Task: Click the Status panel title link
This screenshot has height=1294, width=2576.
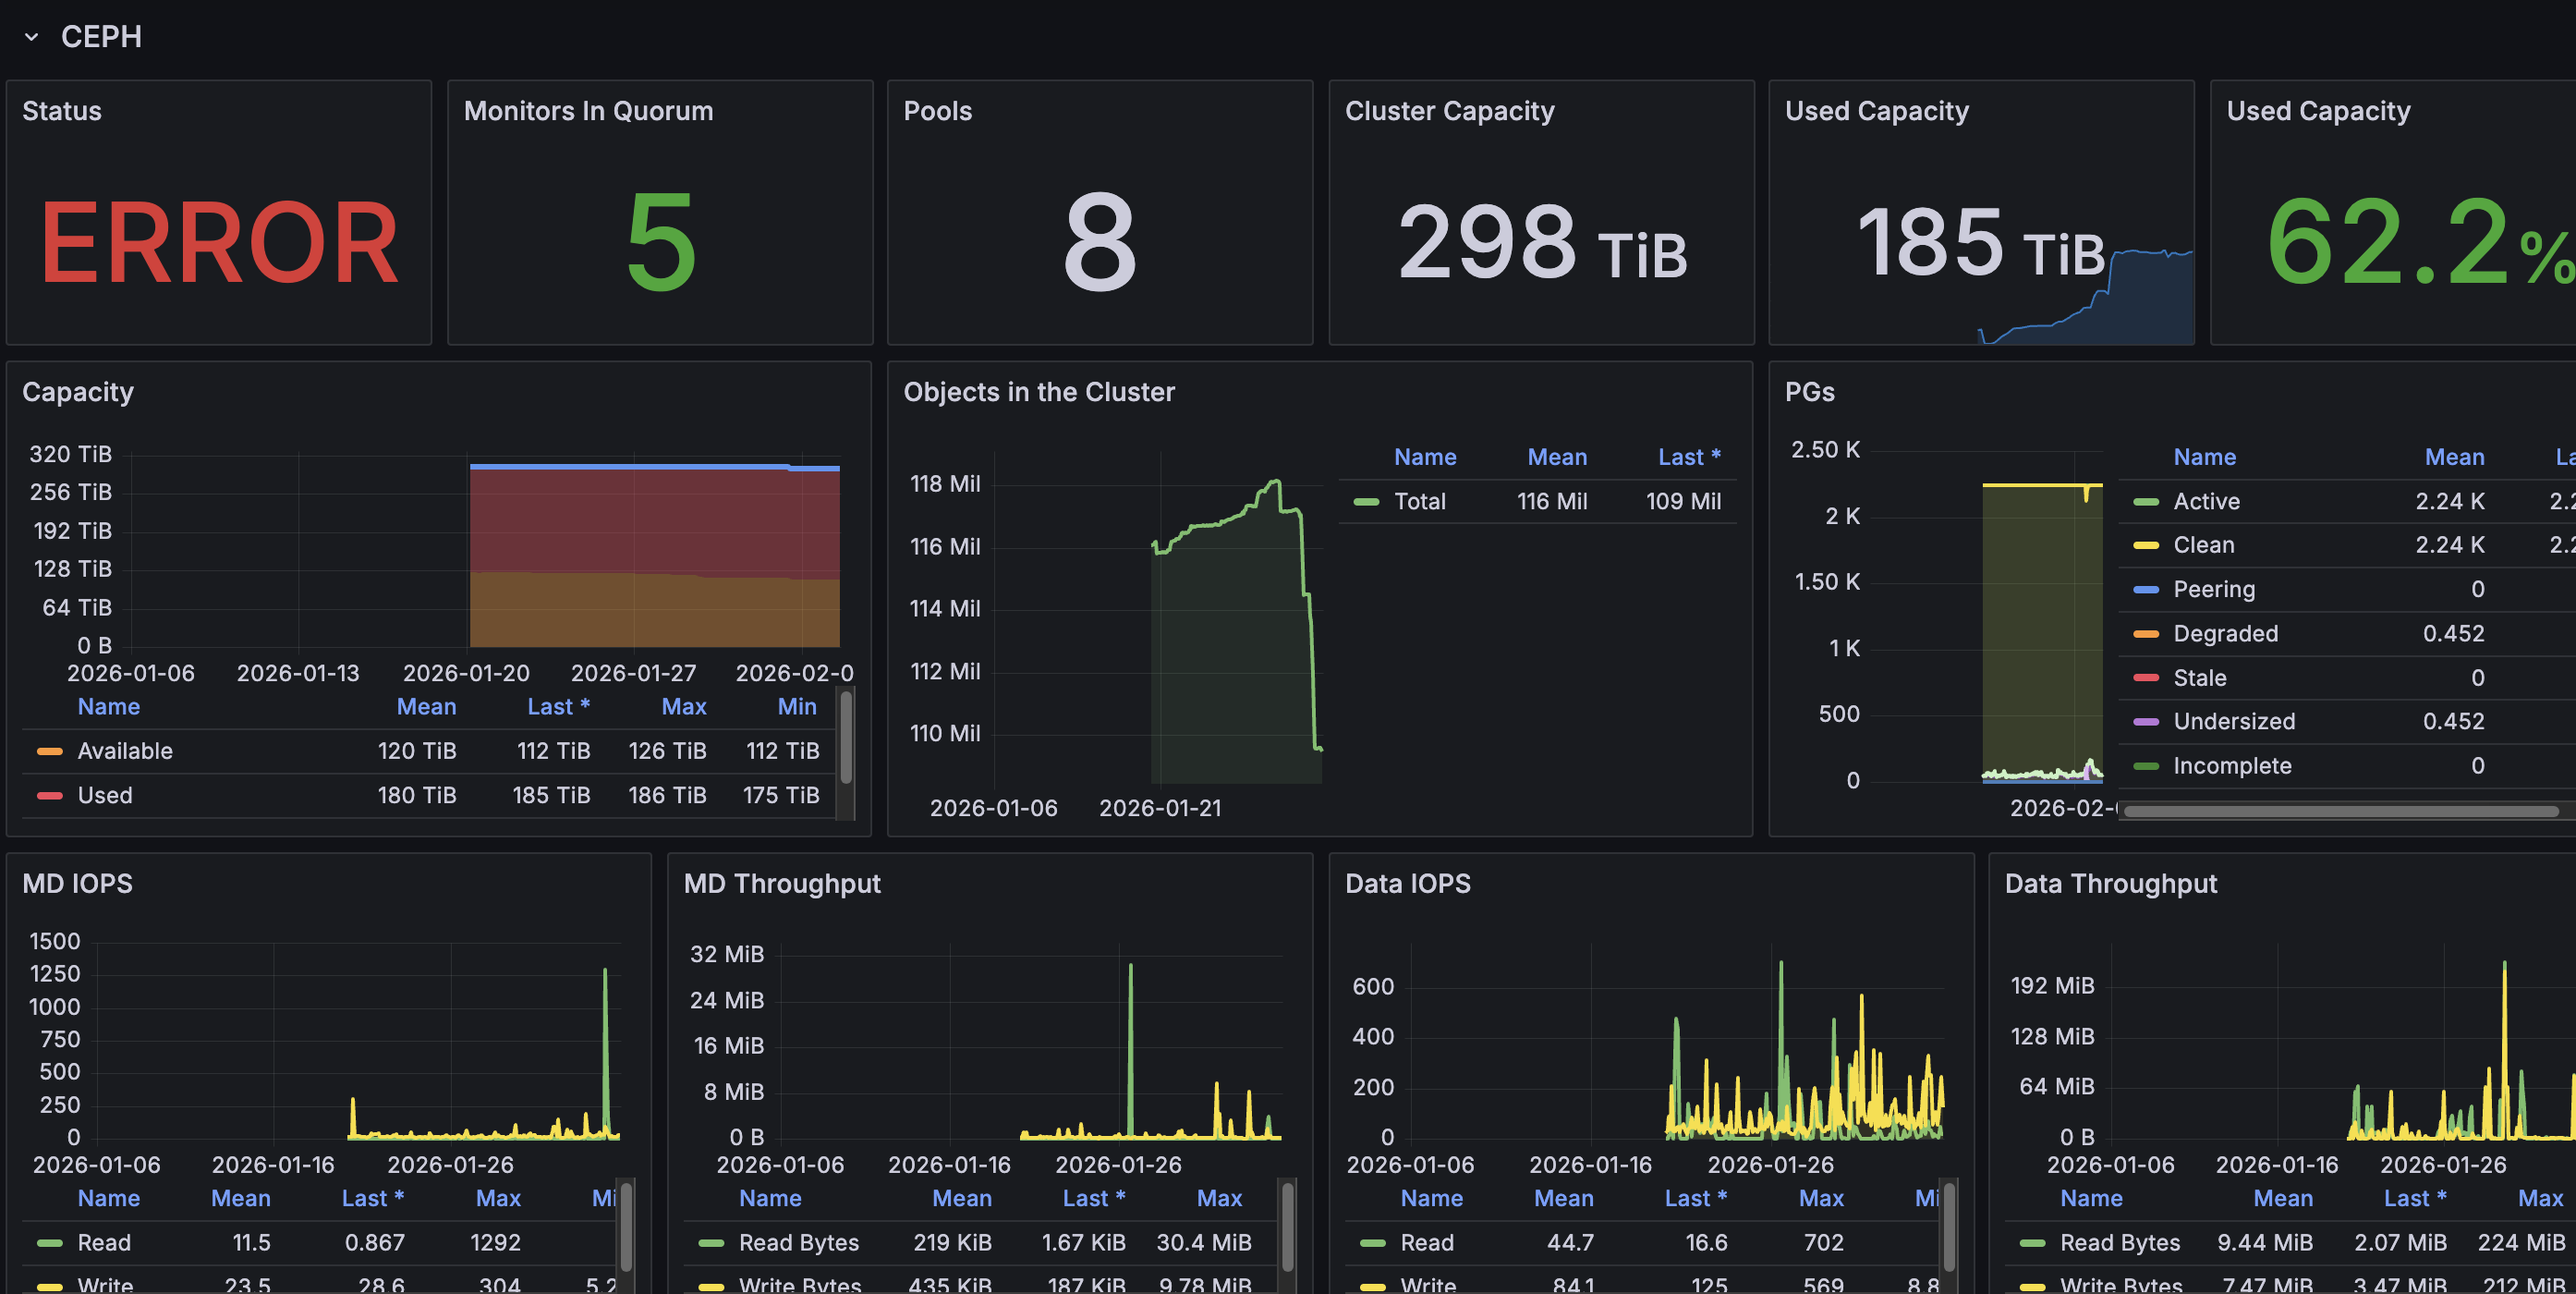Action: pyautogui.click(x=62, y=111)
